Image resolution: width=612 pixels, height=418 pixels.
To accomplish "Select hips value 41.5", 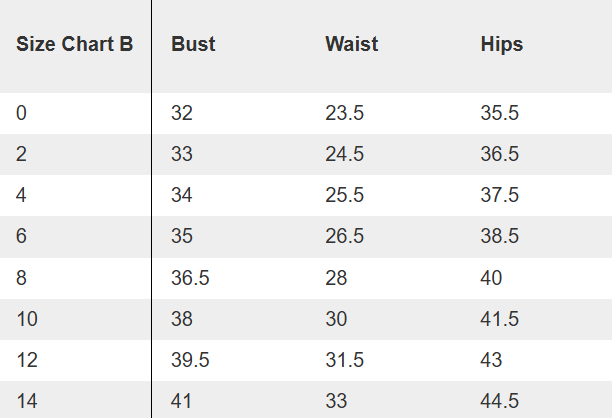I will click(500, 319).
